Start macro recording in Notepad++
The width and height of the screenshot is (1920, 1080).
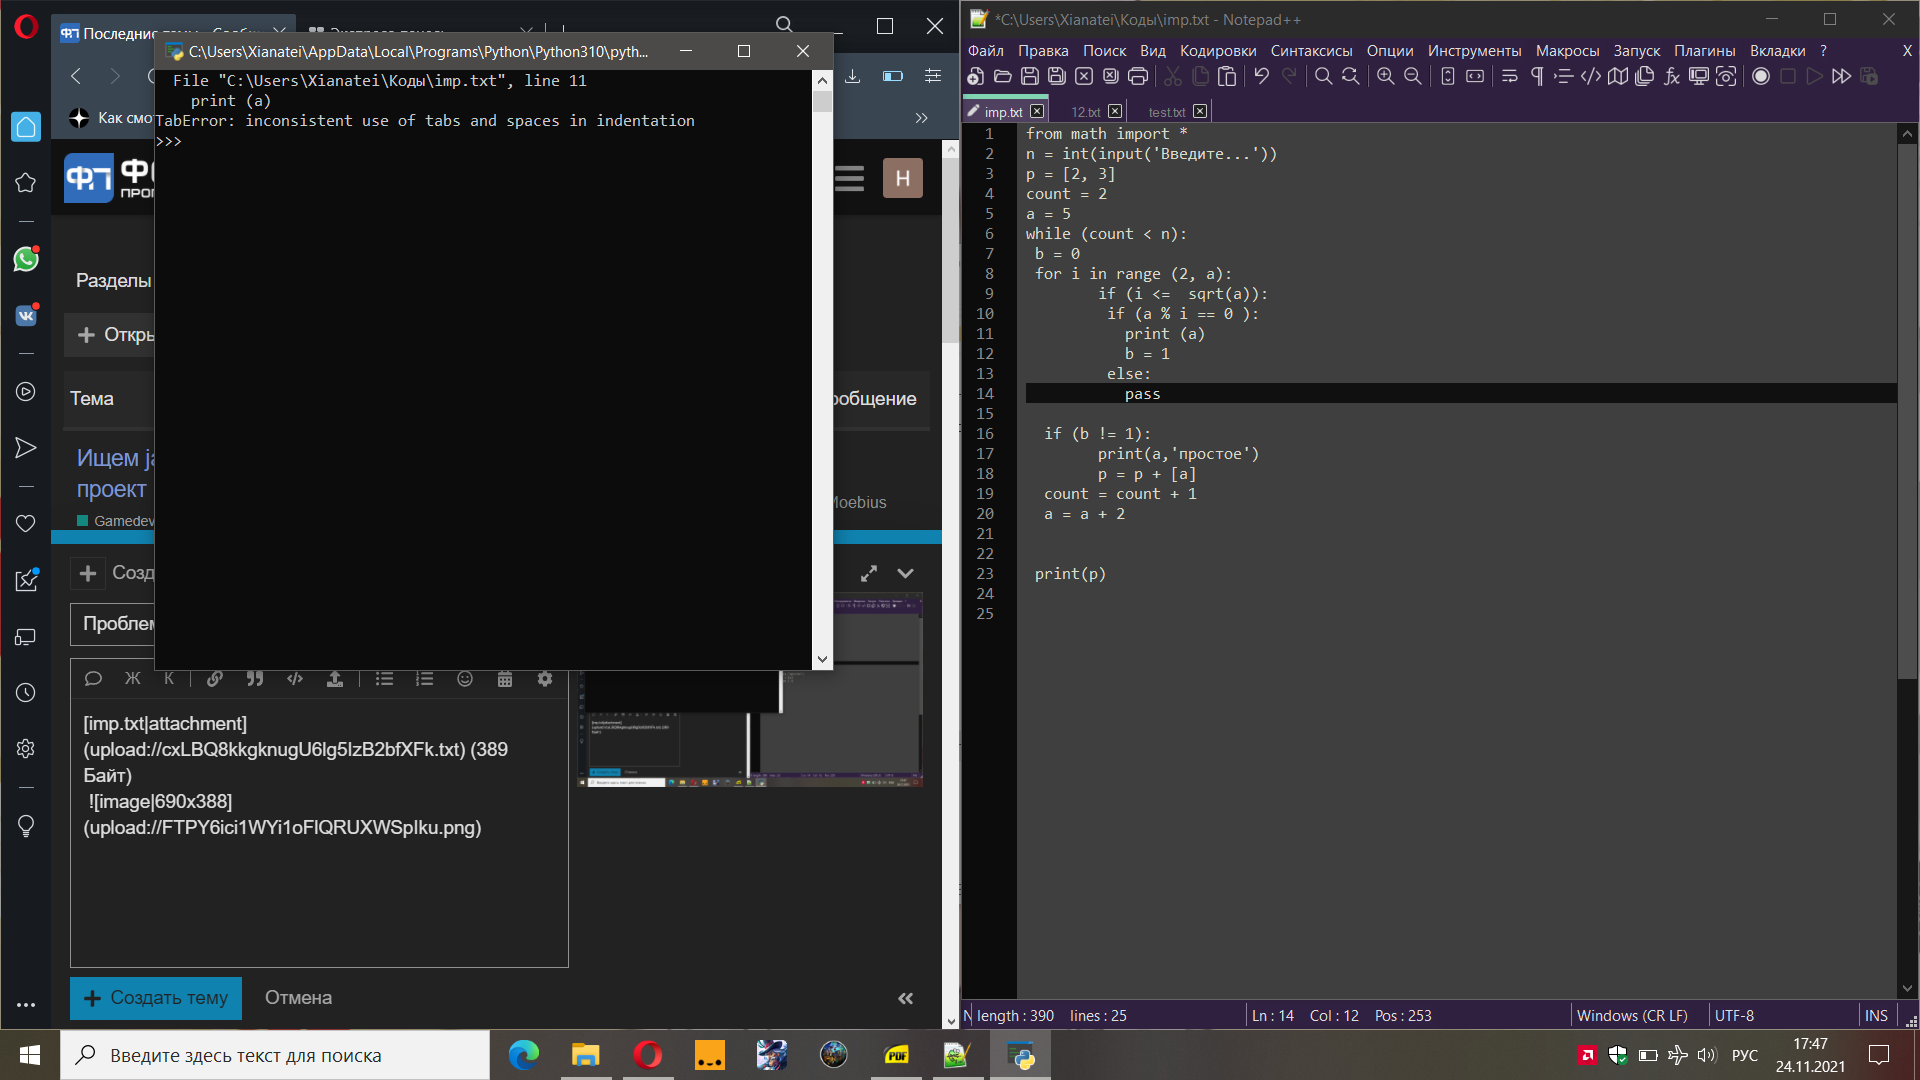point(1761,76)
